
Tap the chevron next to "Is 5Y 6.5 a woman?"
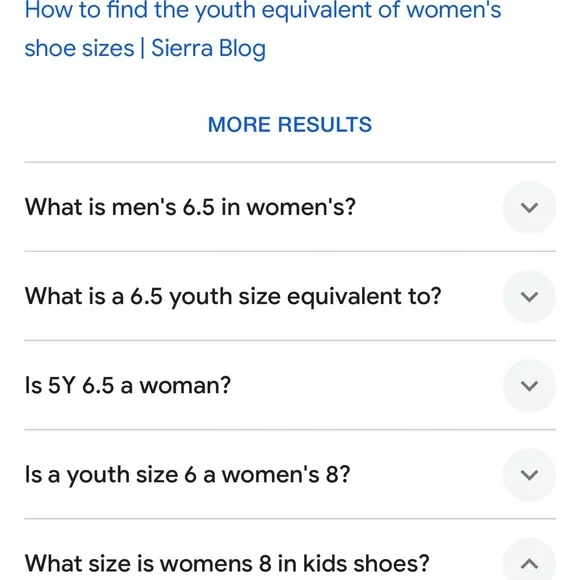click(529, 385)
